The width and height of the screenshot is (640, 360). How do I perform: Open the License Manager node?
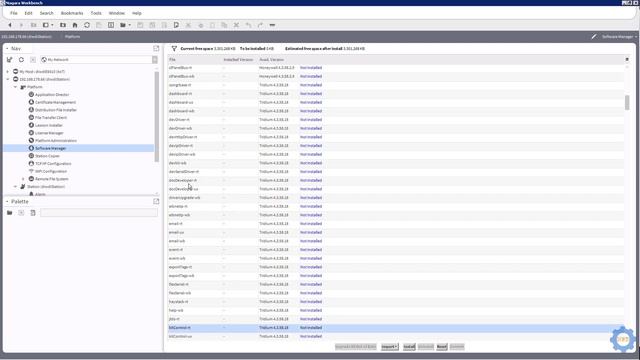pos(49,133)
